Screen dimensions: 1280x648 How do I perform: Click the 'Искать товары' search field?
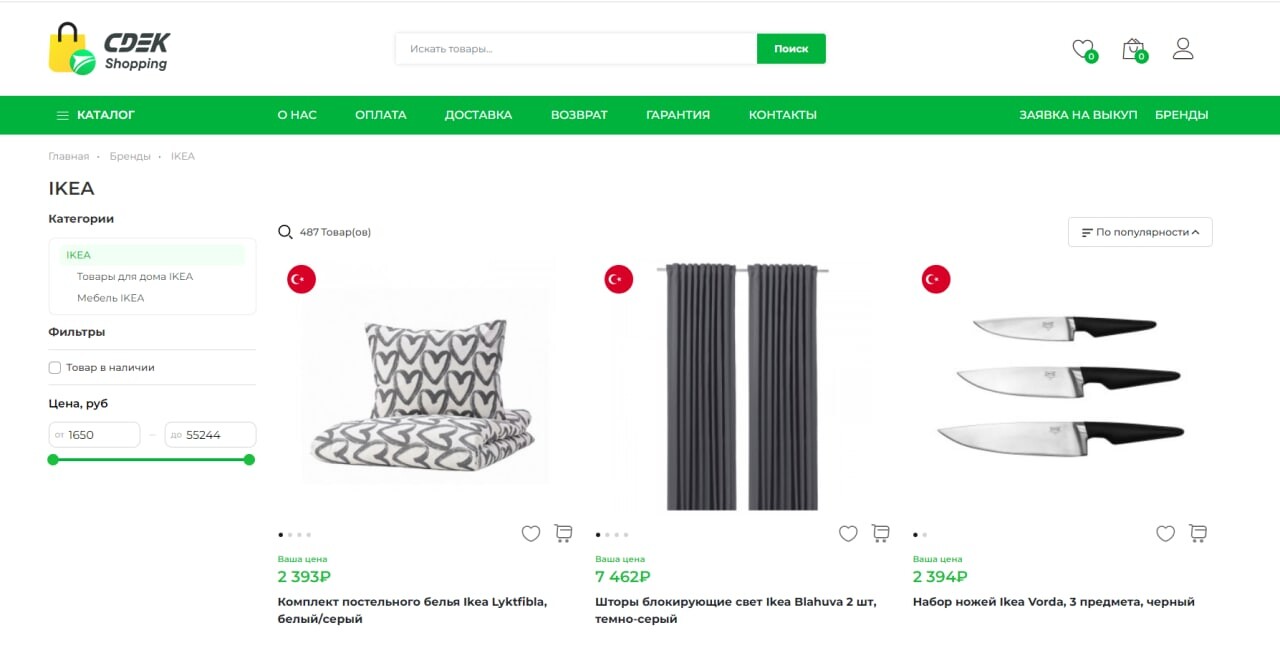(x=575, y=49)
